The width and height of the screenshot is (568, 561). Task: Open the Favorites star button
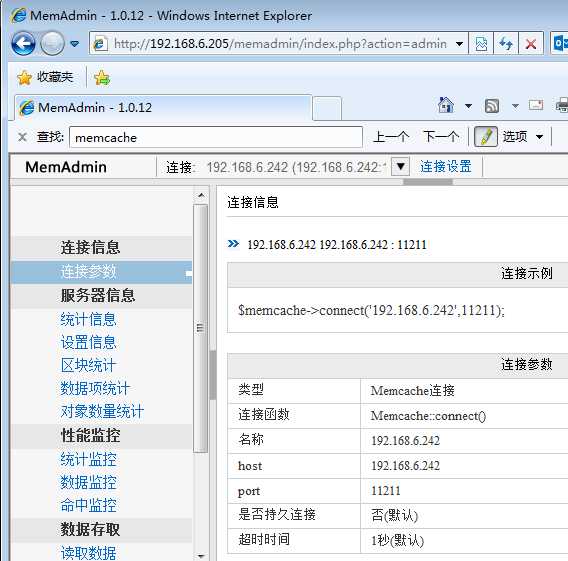[x=45, y=77]
